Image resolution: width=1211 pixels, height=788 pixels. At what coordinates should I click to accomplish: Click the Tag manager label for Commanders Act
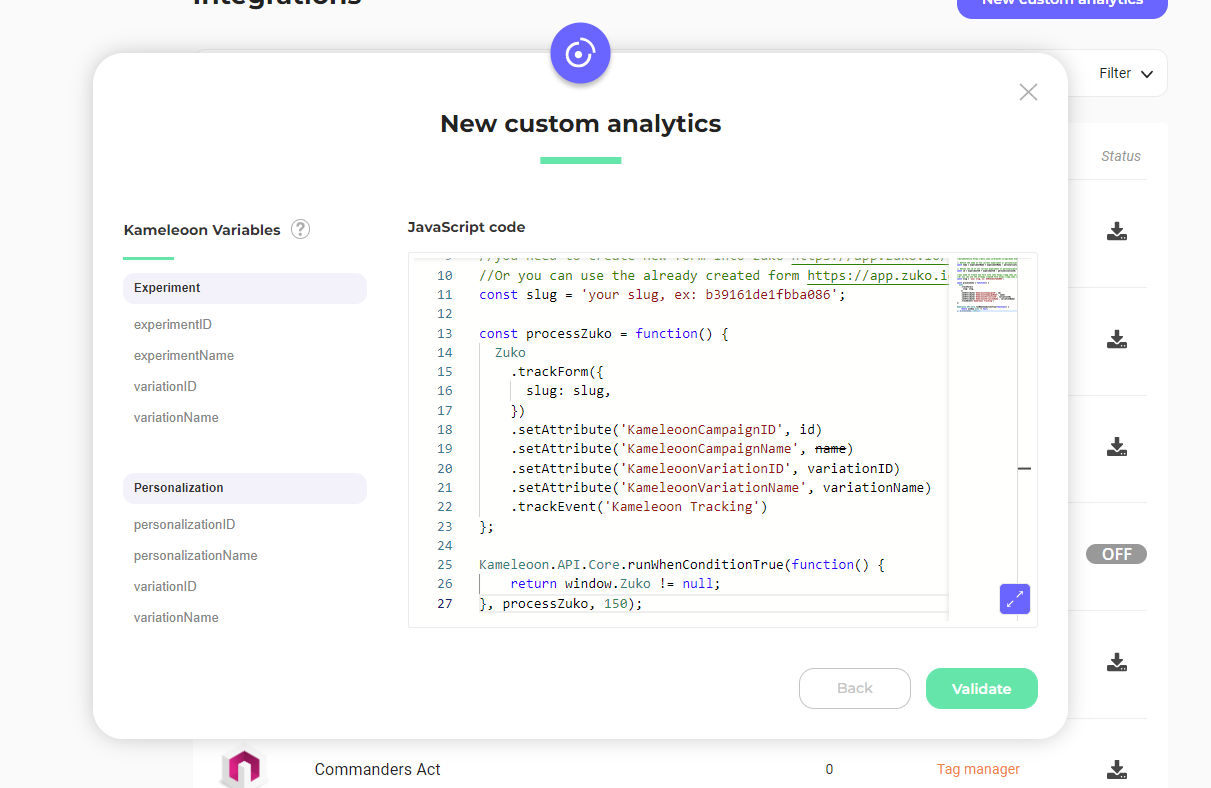point(978,769)
